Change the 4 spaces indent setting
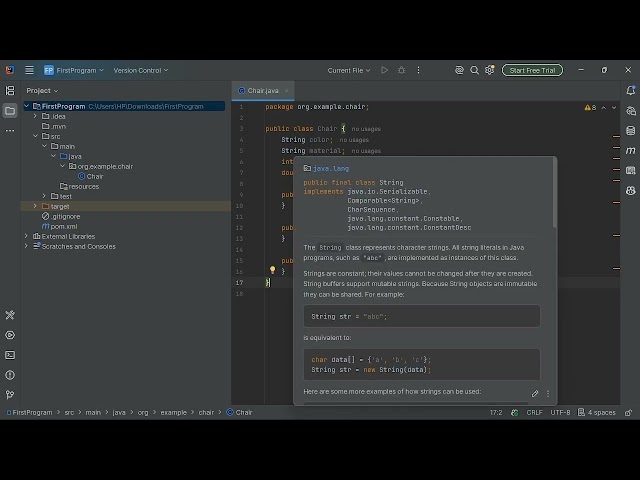Screen dimensions: 640x480 tap(597, 412)
